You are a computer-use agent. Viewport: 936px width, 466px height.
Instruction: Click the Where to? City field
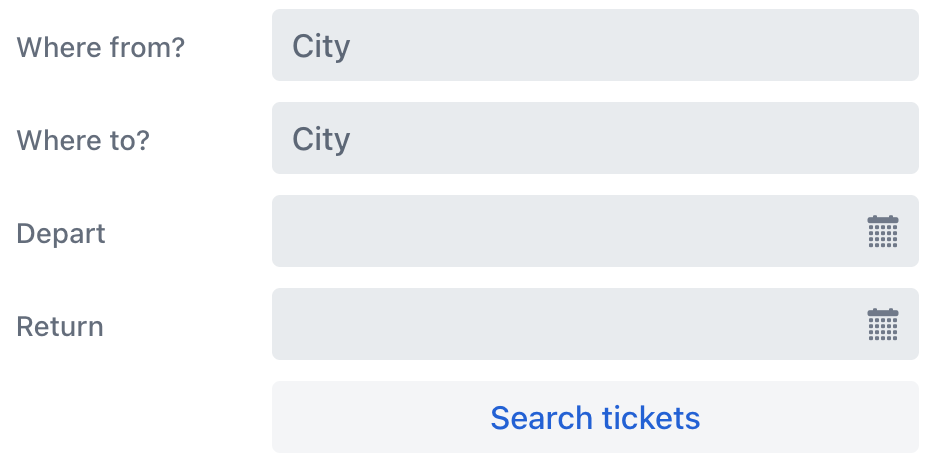tap(594, 139)
